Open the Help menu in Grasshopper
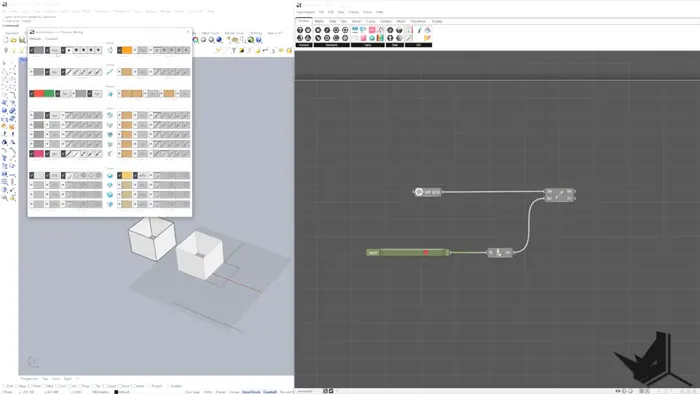Screen dimensions: 700x394 pyautogui.click(x=379, y=12)
